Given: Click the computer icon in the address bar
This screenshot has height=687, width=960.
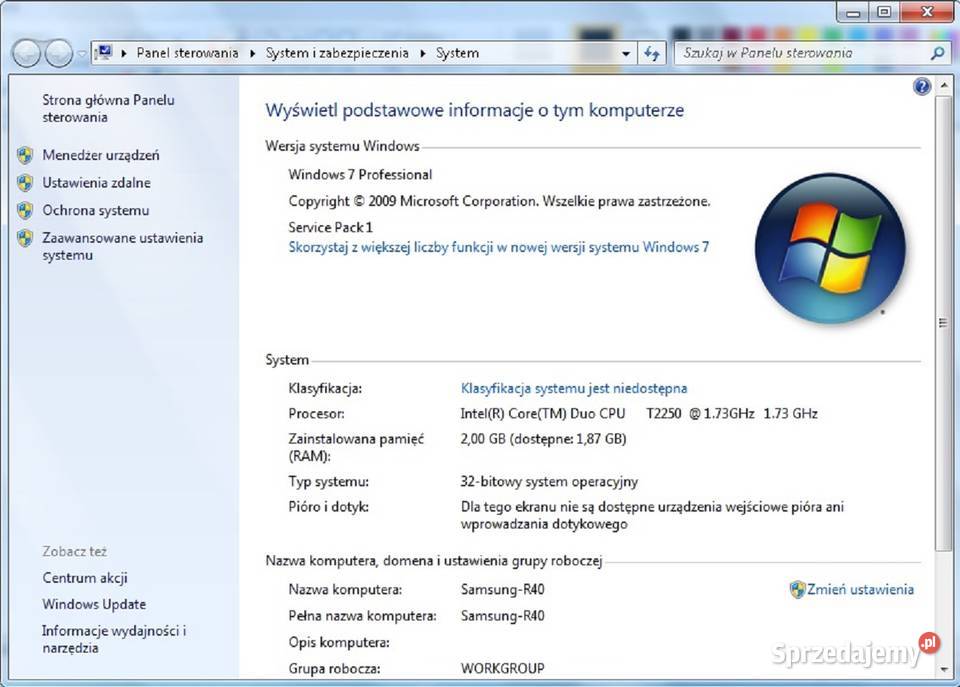Looking at the screenshot, I should (x=102, y=52).
